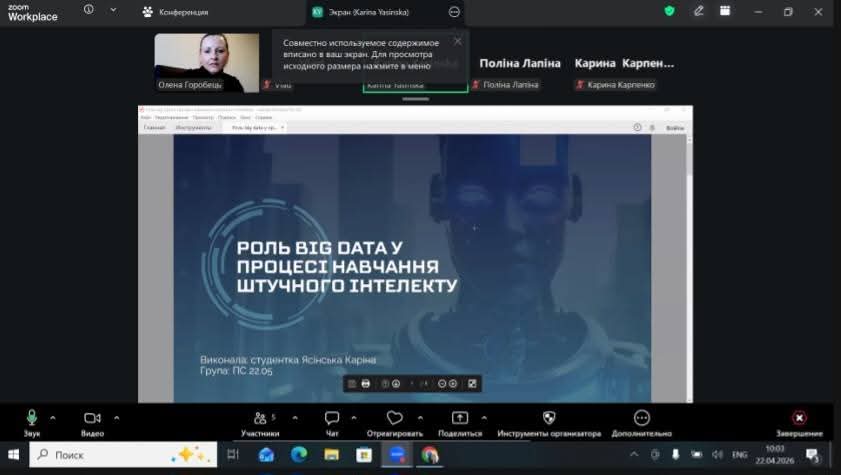841x475 pixels.
Task: Mute microphone with the Звук button
Action: 31,419
